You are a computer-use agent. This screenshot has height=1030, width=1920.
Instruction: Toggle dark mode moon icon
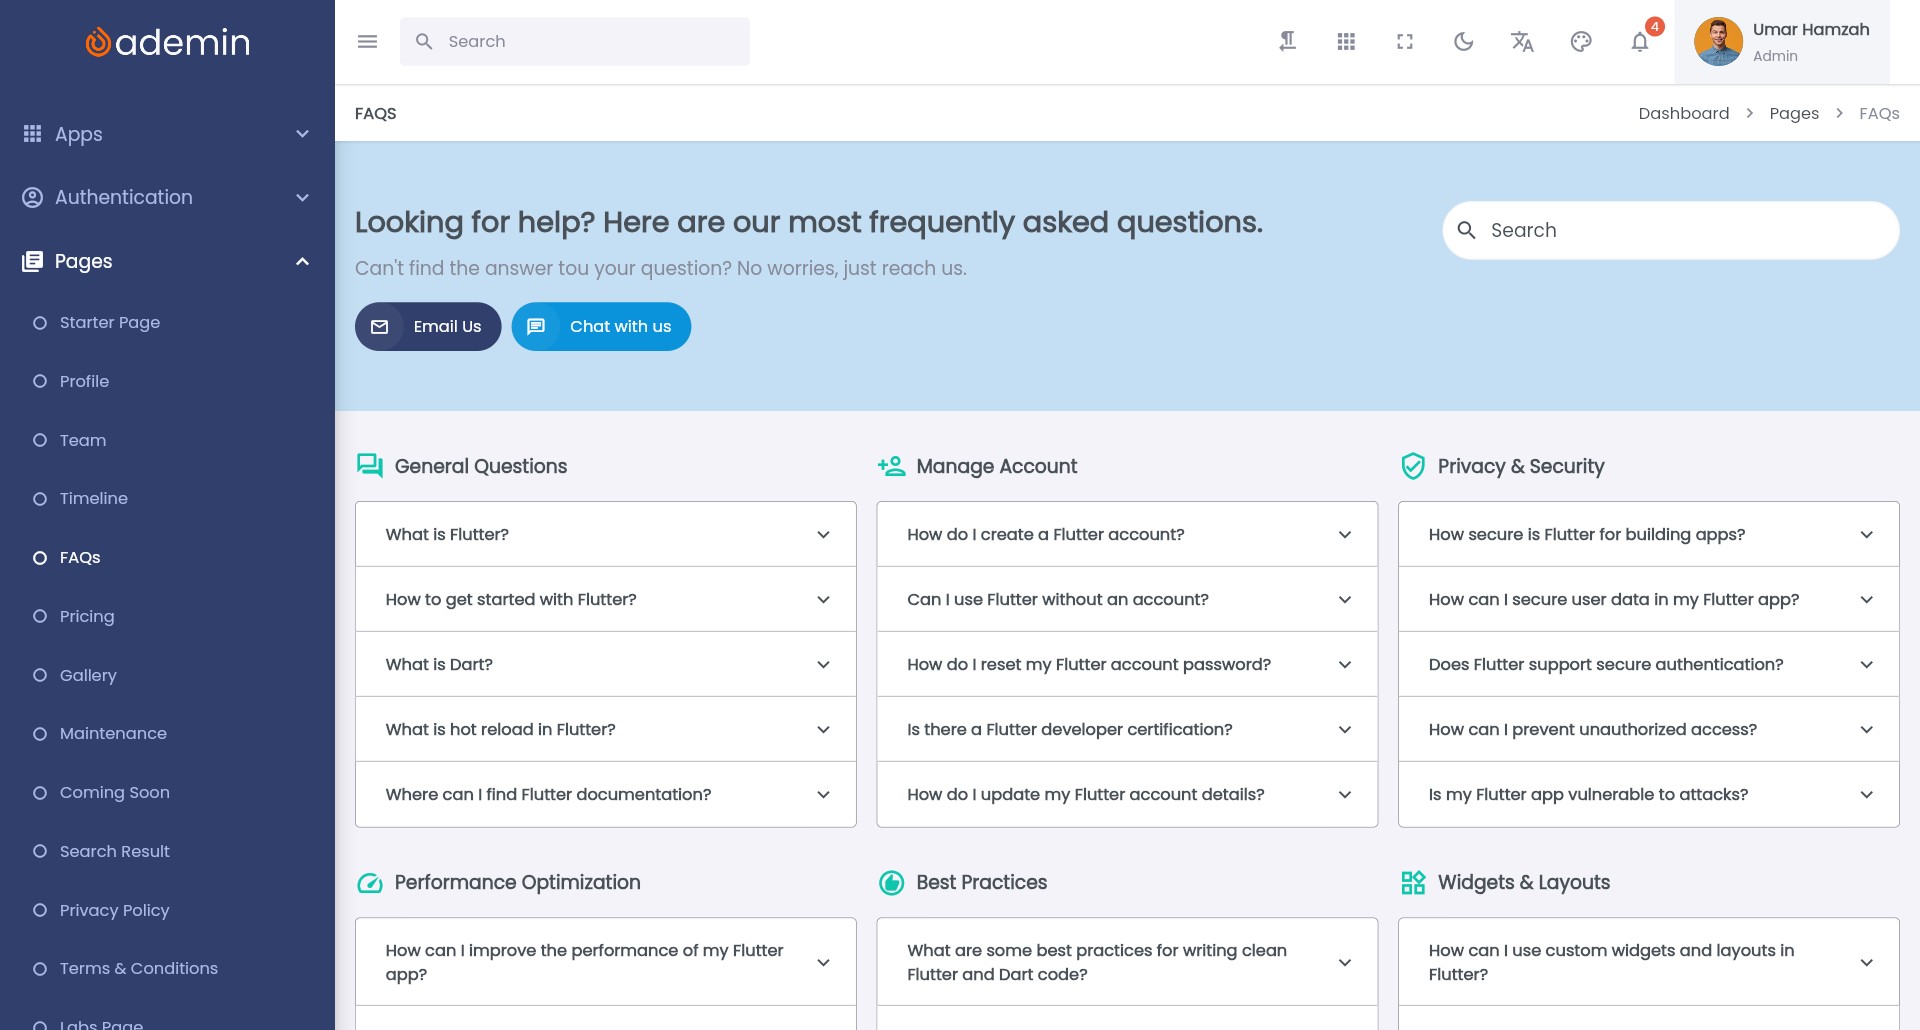pyautogui.click(x=1463, y=42)
